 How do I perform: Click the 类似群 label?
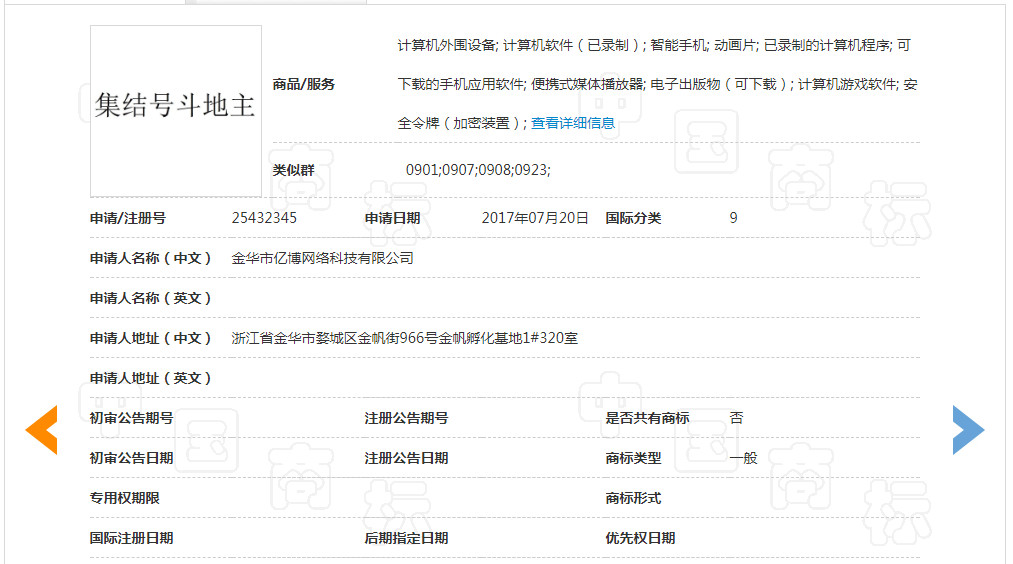point(293,170)
